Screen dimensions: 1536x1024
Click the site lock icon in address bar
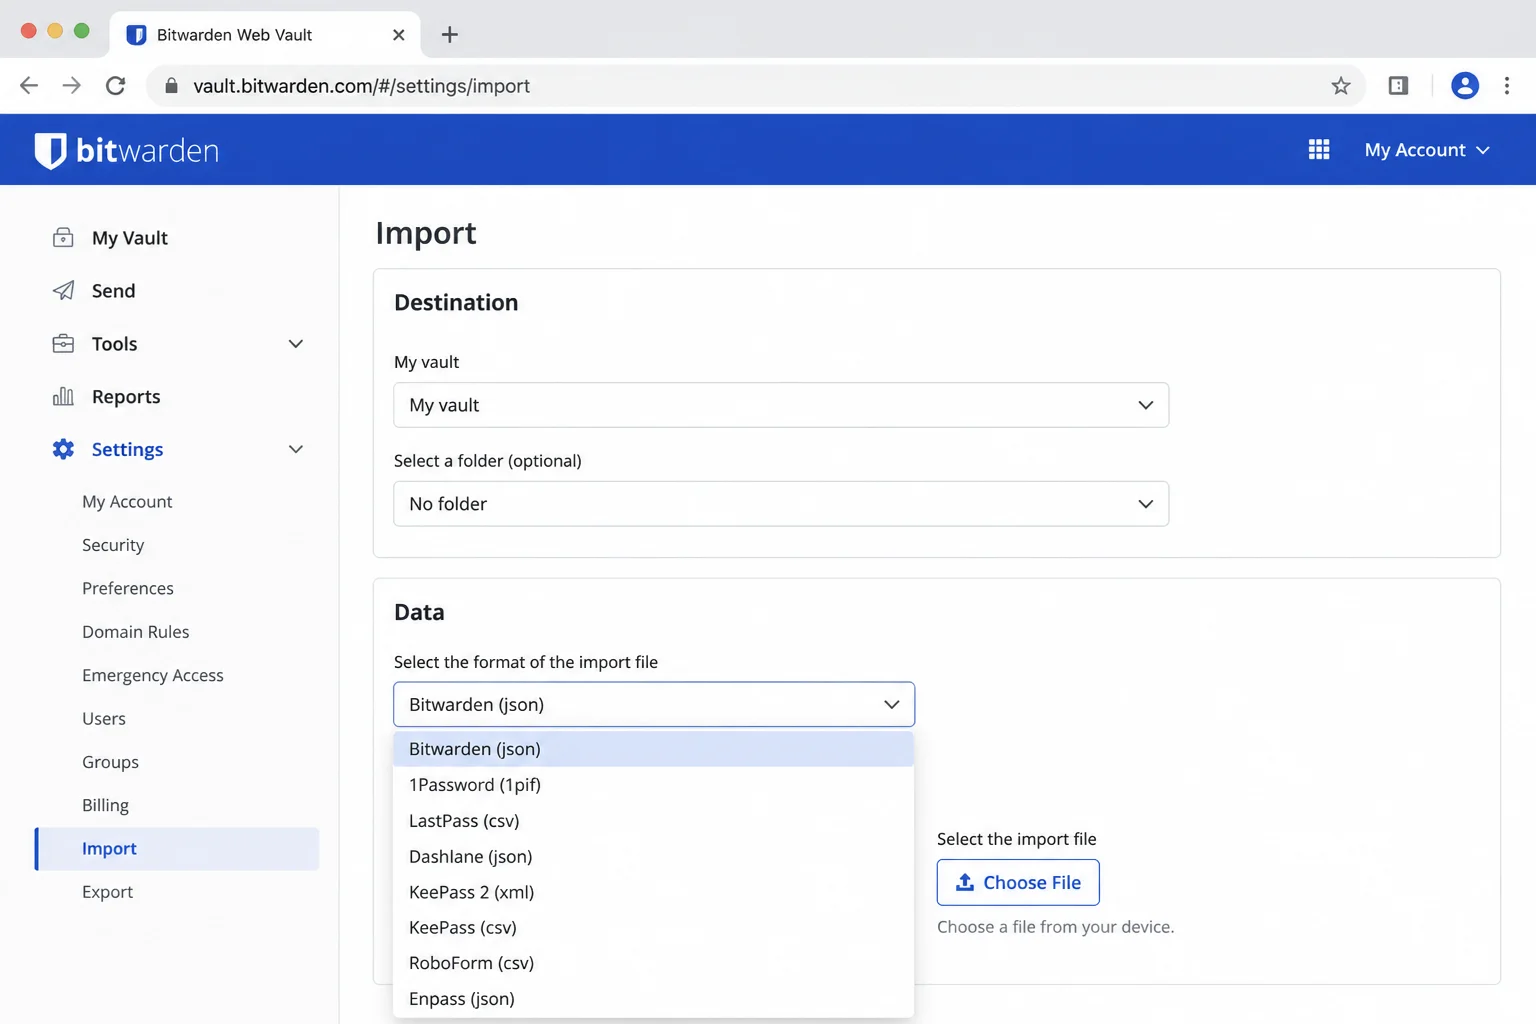171,86
